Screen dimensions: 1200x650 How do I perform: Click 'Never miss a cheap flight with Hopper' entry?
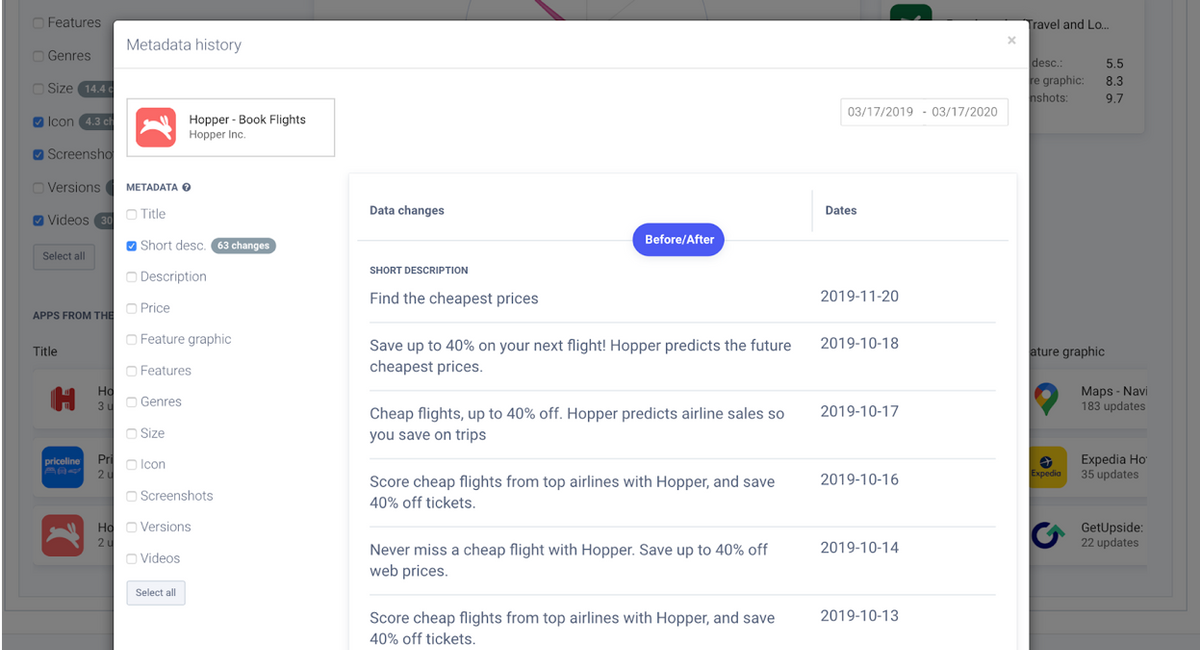click(x=569, y=560)
